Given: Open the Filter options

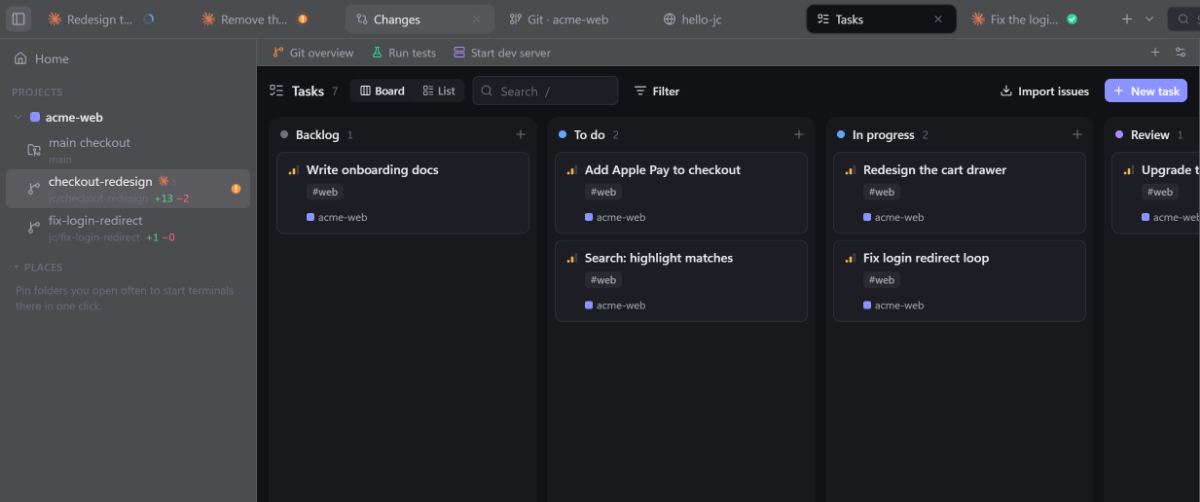Looking at the screenshot, I should [x=656, y=91].
